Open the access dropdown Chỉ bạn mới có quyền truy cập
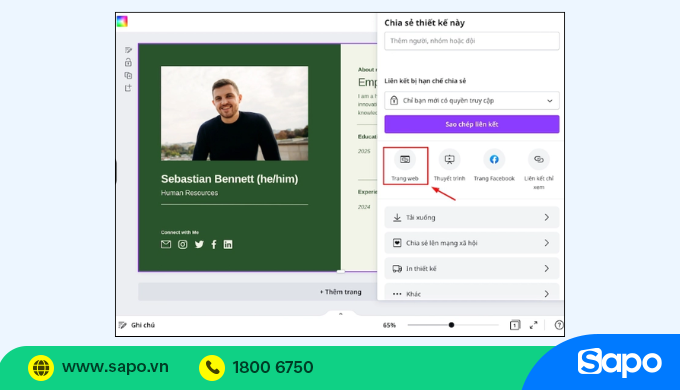Image resolution: width=680 pixels, height=390 pixels. coord(472,101)
